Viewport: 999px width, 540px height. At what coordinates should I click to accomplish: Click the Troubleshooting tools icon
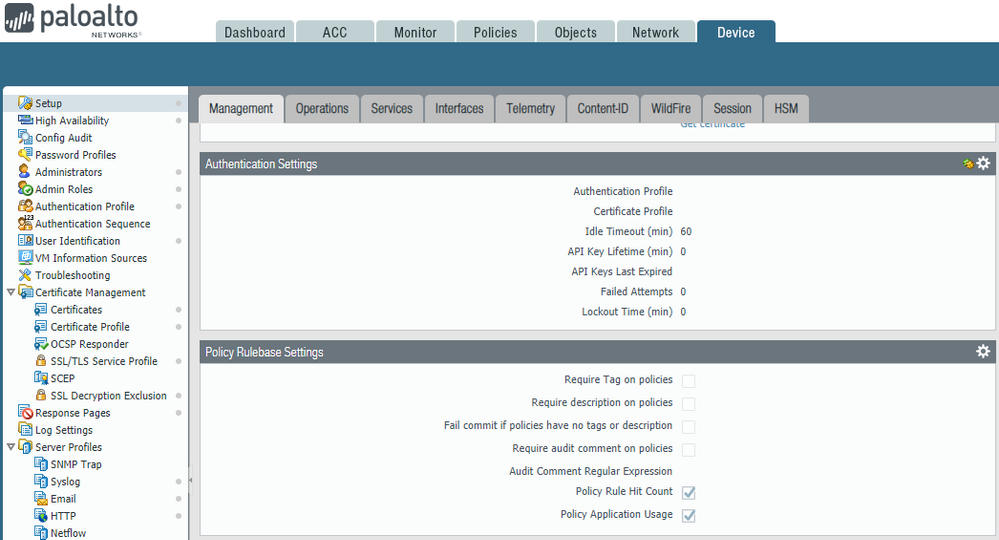25,275
